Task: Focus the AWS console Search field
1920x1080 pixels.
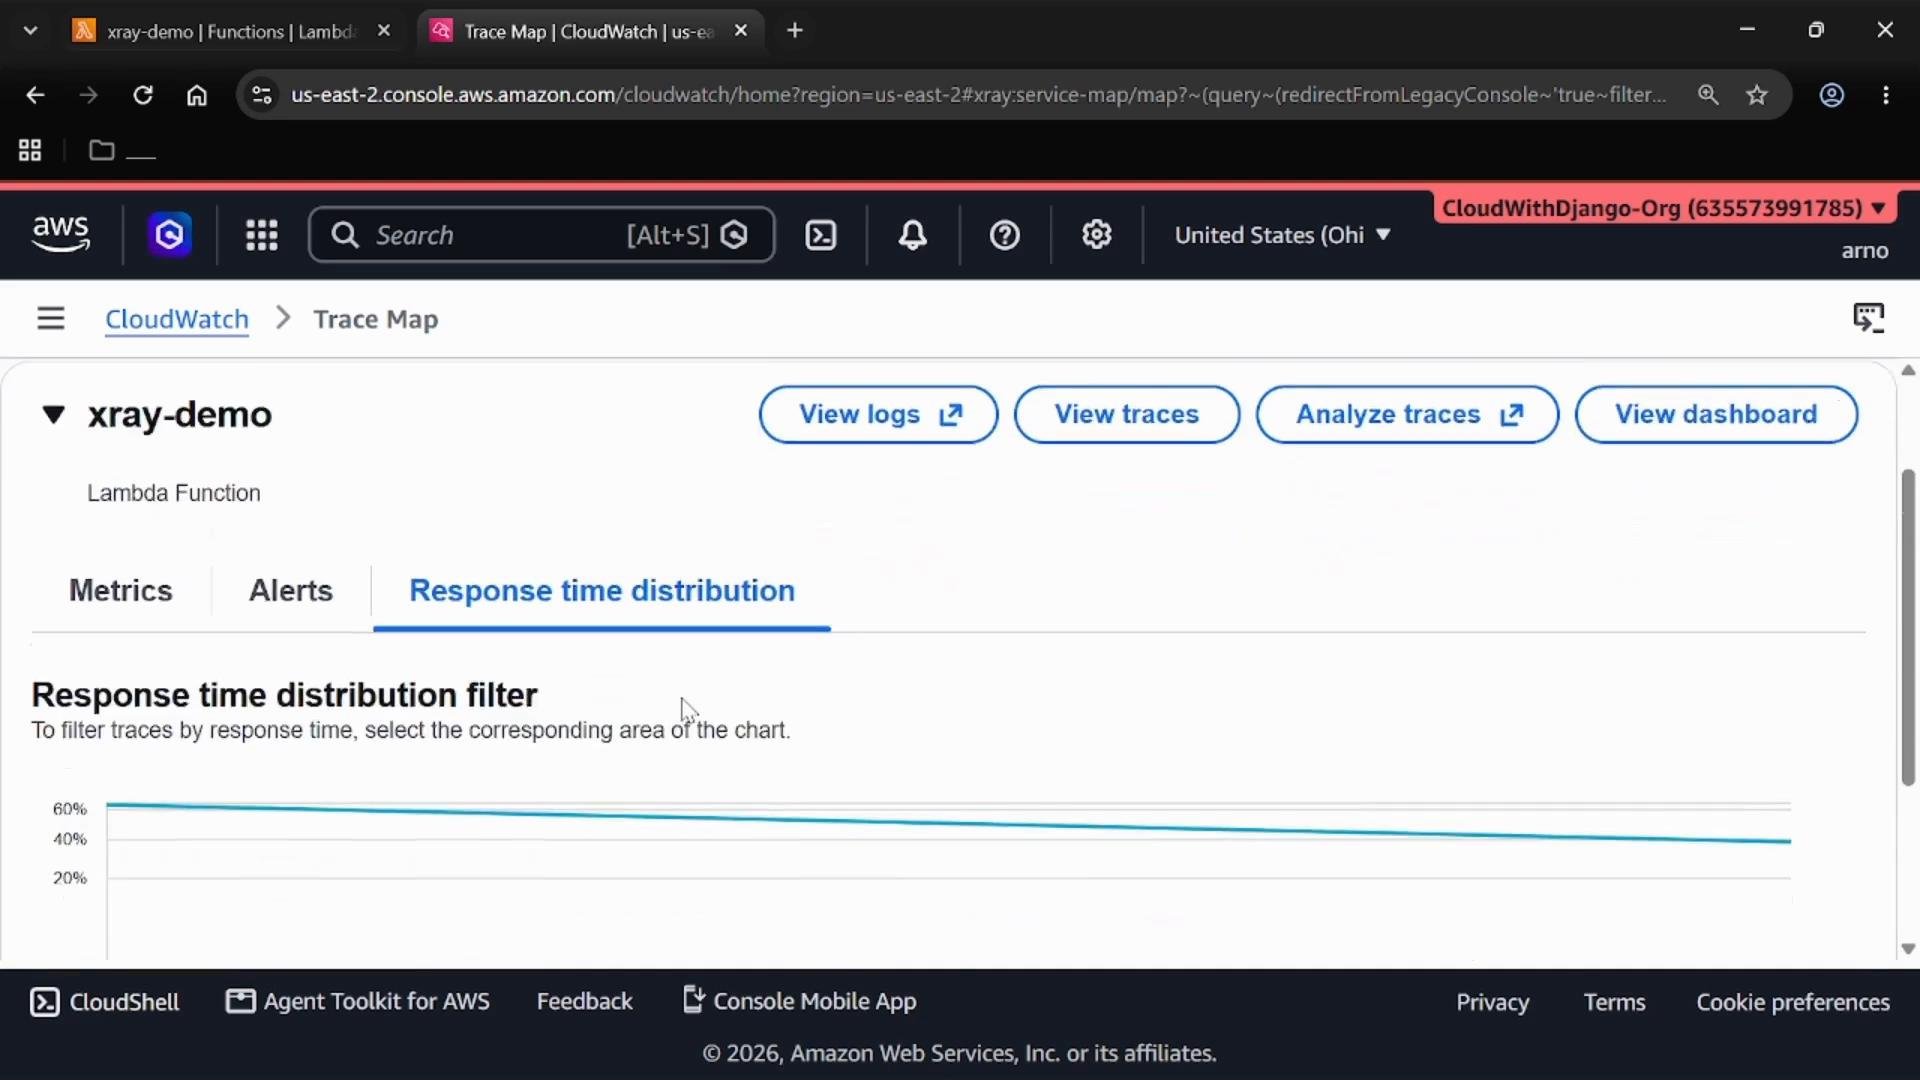Action: (x=542, y=235)
